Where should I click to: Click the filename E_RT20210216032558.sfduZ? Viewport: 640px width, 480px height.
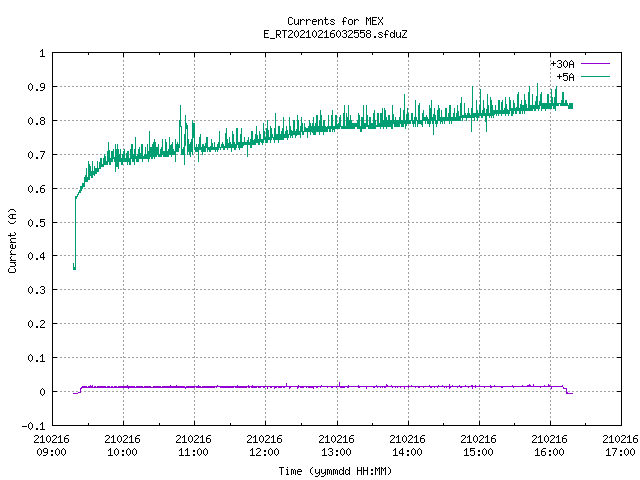[335, 34]
